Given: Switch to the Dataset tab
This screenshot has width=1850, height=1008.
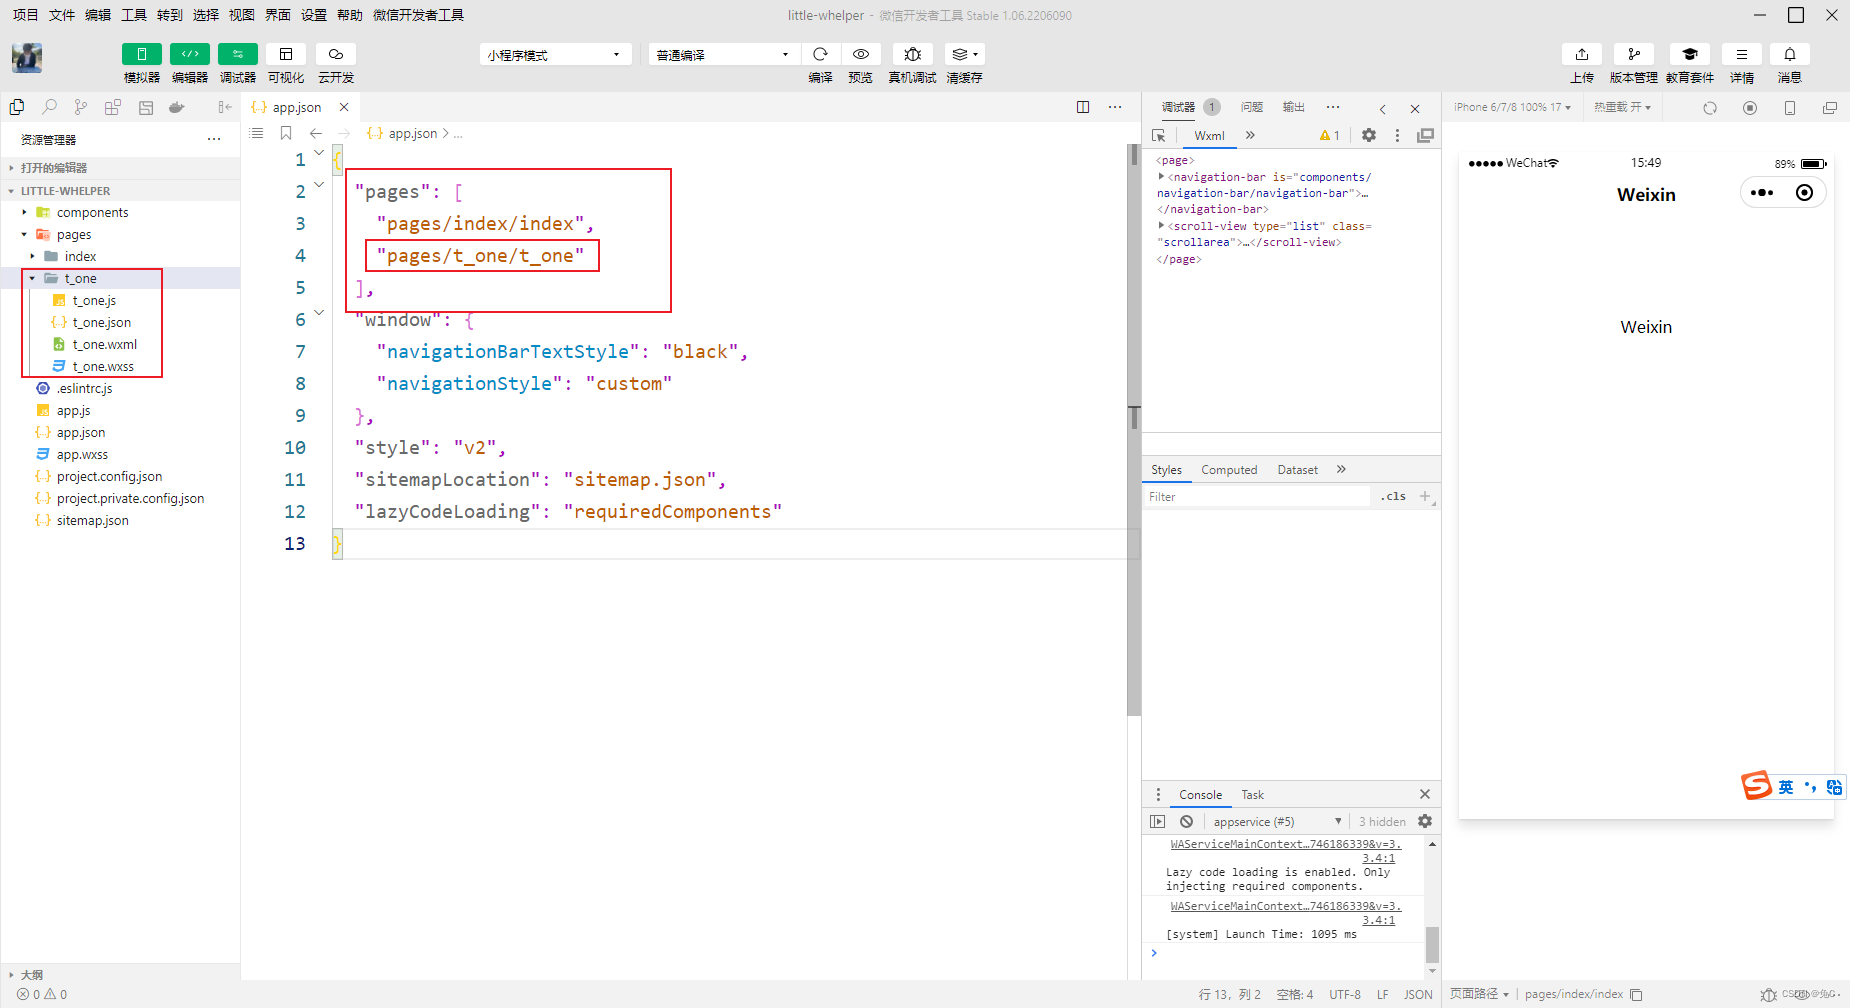Looking at the screenshot, I should pyautogui.click(x=1297, y=470).
